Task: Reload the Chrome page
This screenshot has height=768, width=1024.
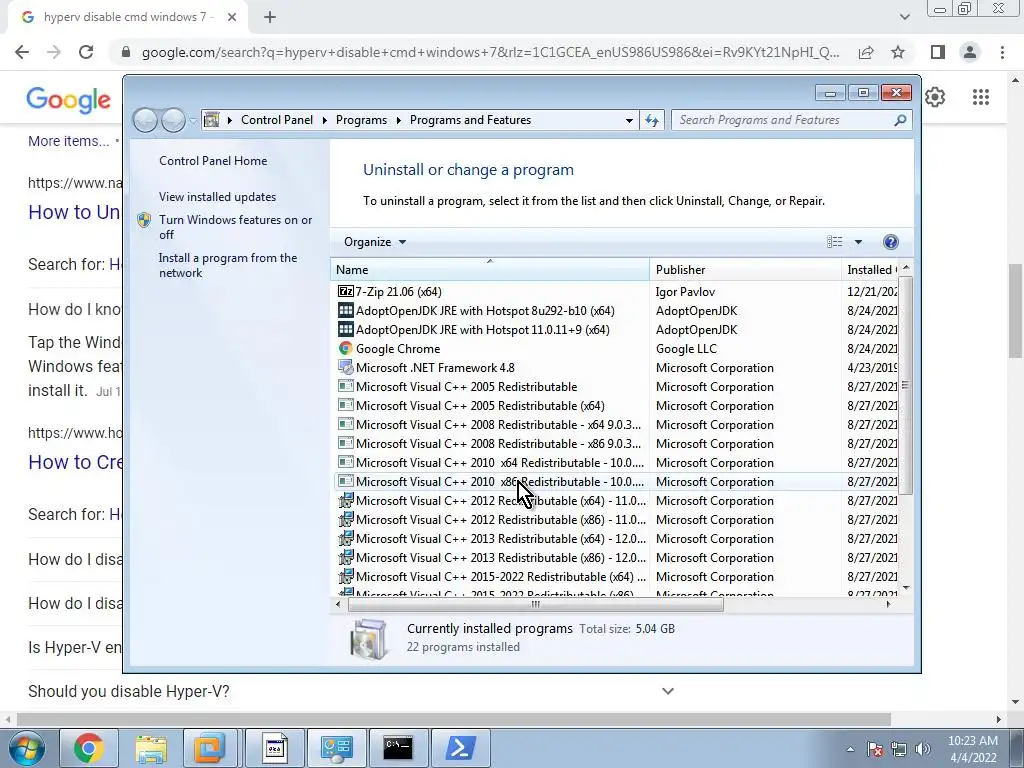Action: (86, 52)
